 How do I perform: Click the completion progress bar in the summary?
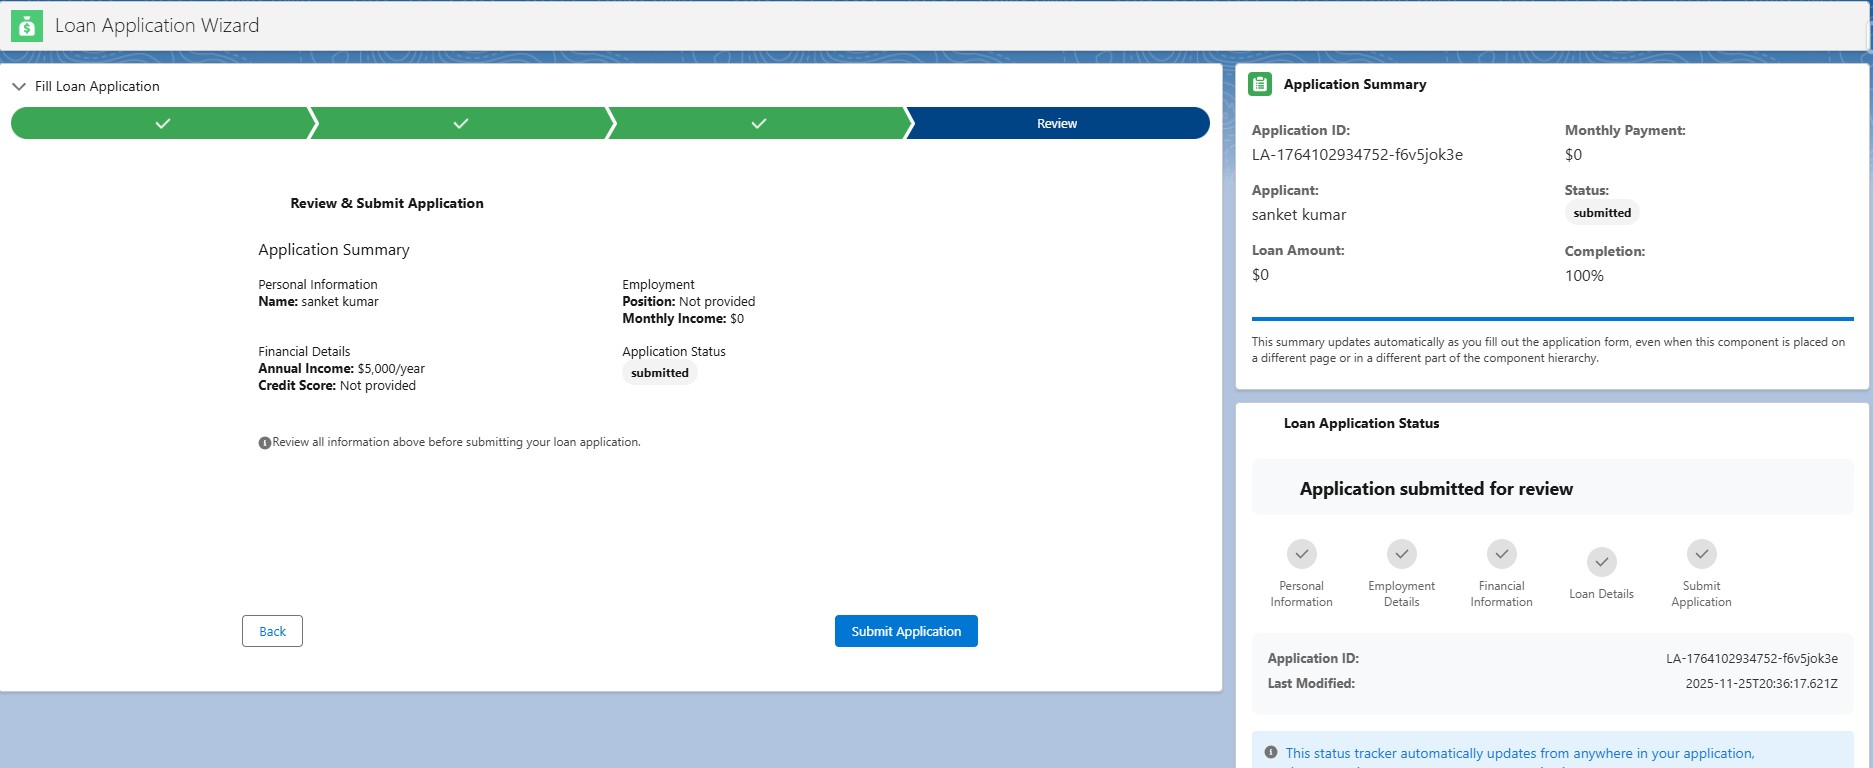1553,319
